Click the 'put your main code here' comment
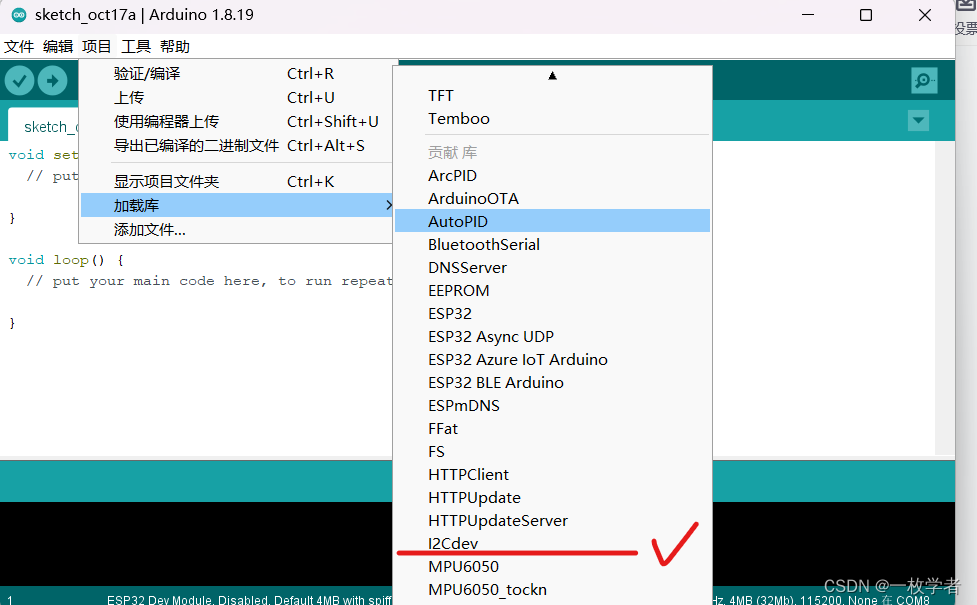The image size is (977, 605). (x=209, y=281)
